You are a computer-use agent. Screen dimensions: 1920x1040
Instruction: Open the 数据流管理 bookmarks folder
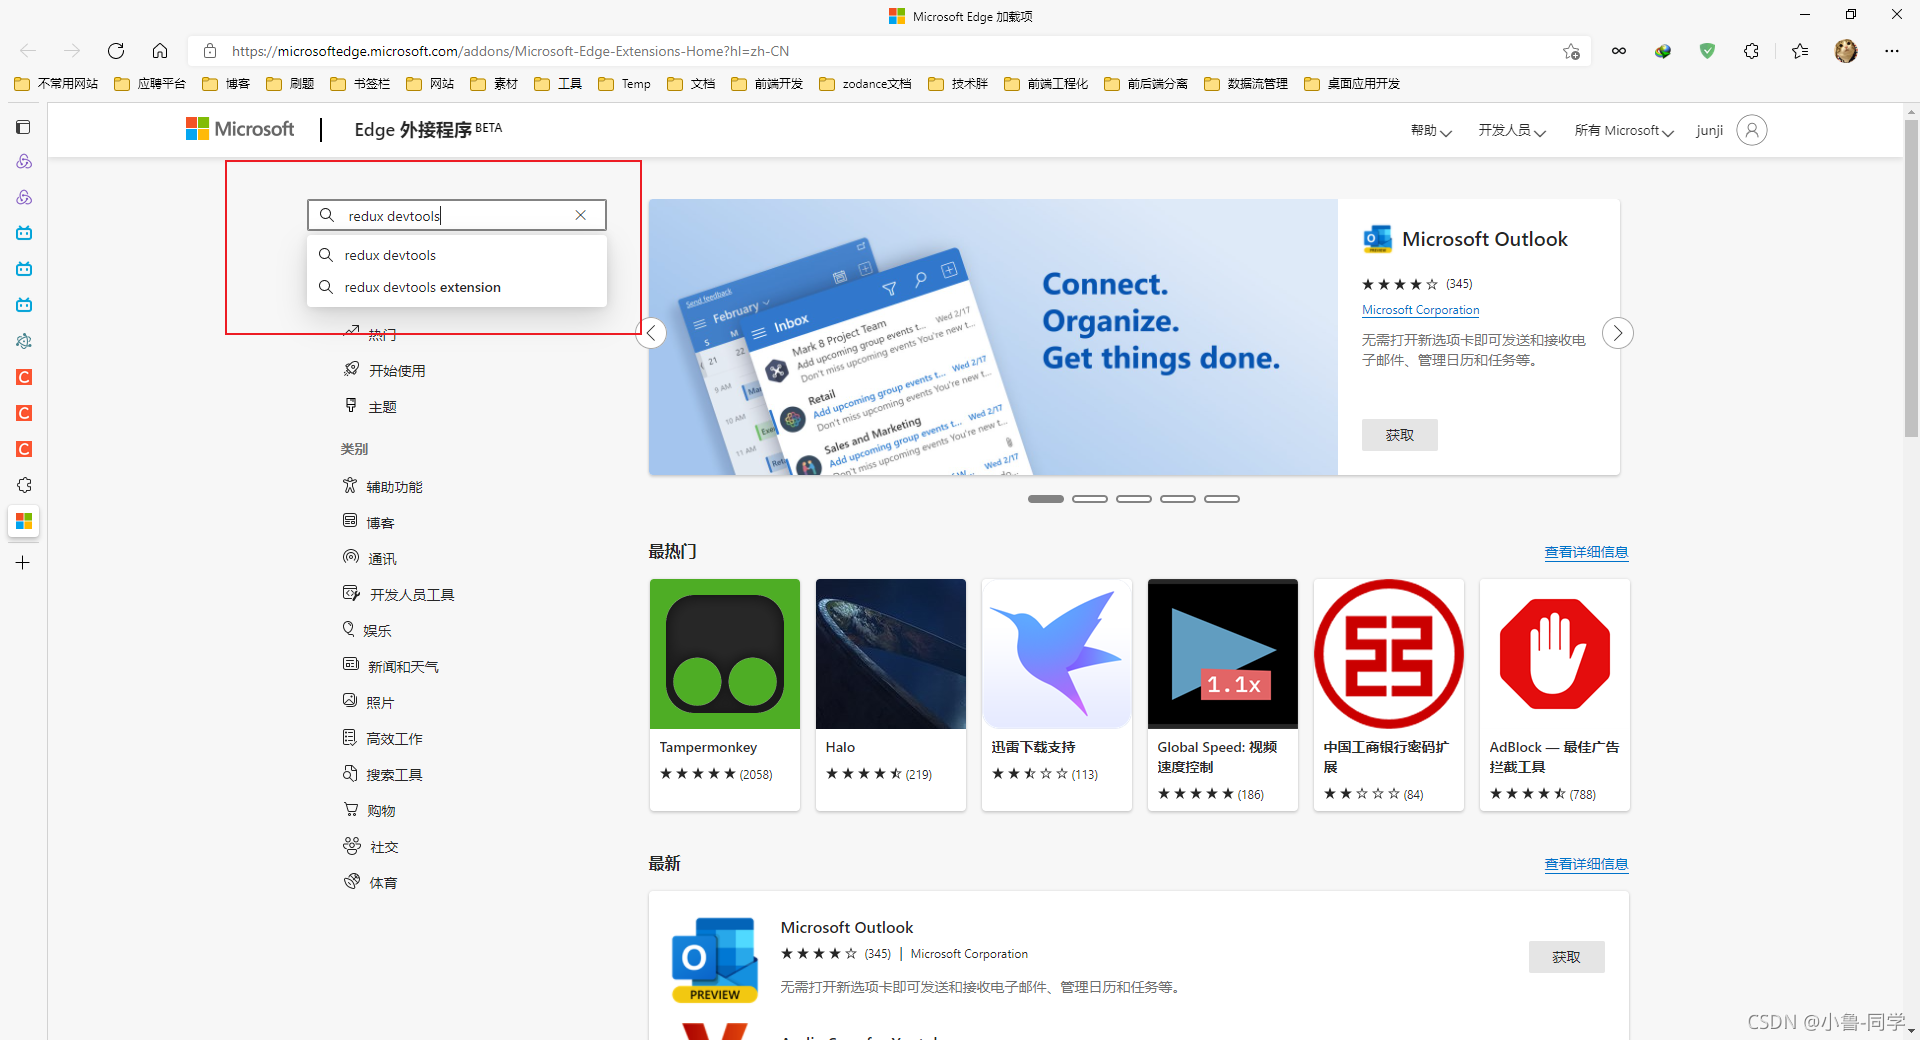(x=1246, y=84)
